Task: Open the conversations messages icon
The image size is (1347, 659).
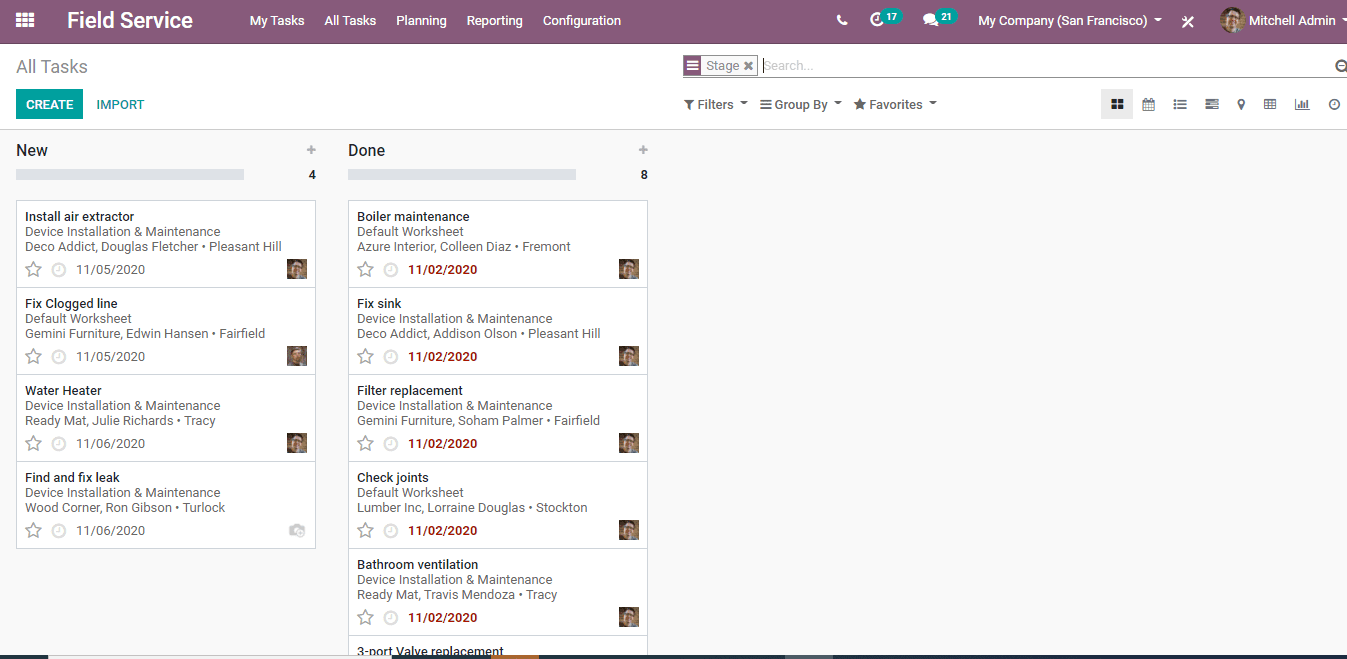Action: tap(931, 20)
